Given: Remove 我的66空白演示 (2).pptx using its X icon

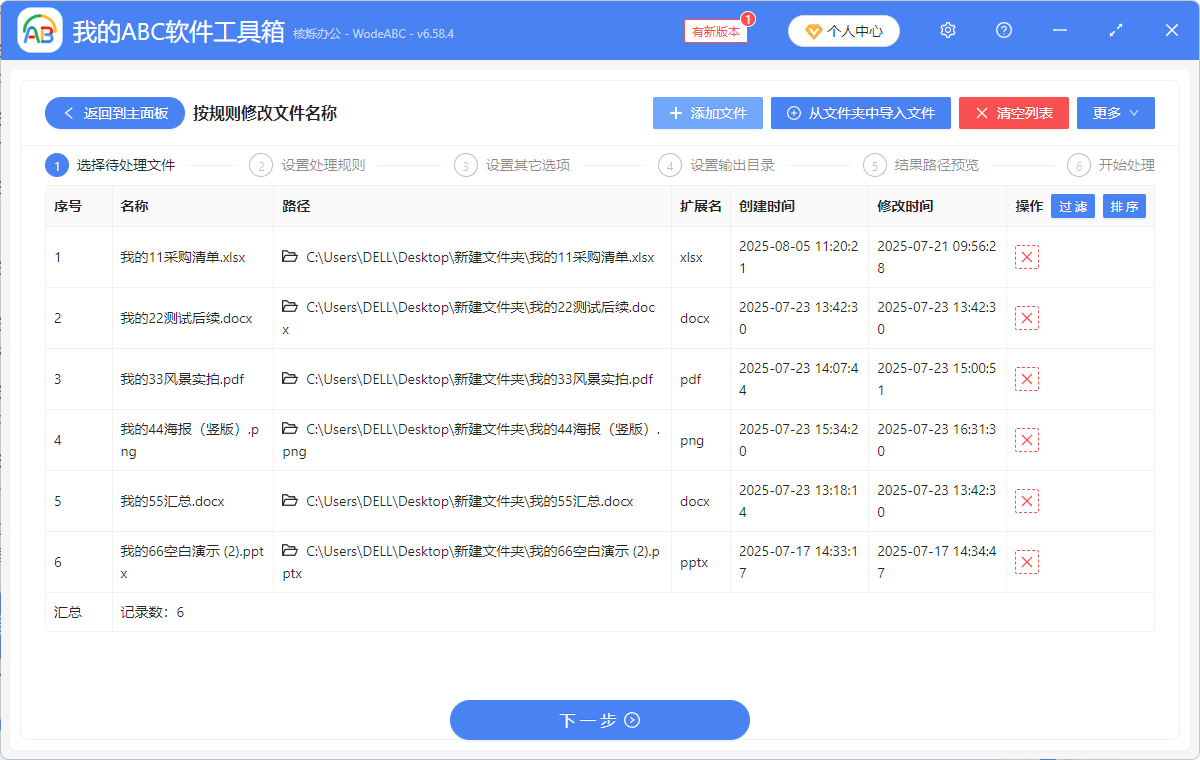Looking at the screenshot, I should click(1026, 561).
